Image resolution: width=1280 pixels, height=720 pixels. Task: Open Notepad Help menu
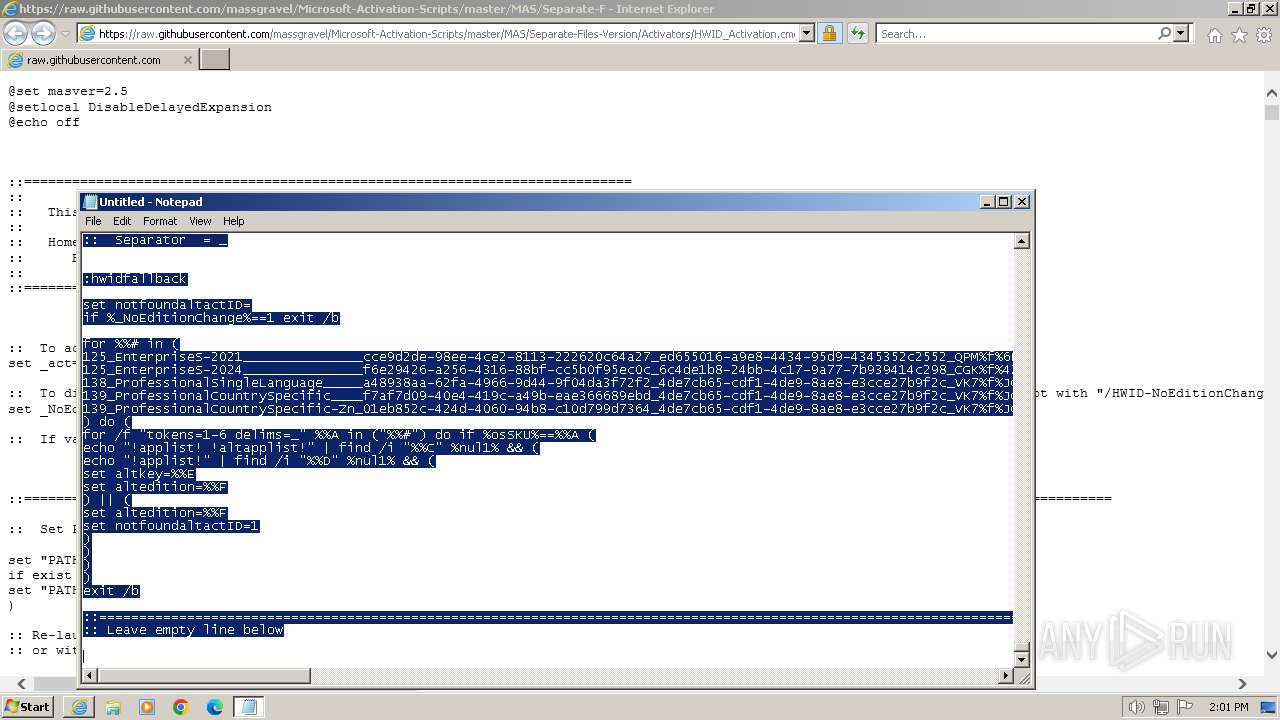point(233,221)
